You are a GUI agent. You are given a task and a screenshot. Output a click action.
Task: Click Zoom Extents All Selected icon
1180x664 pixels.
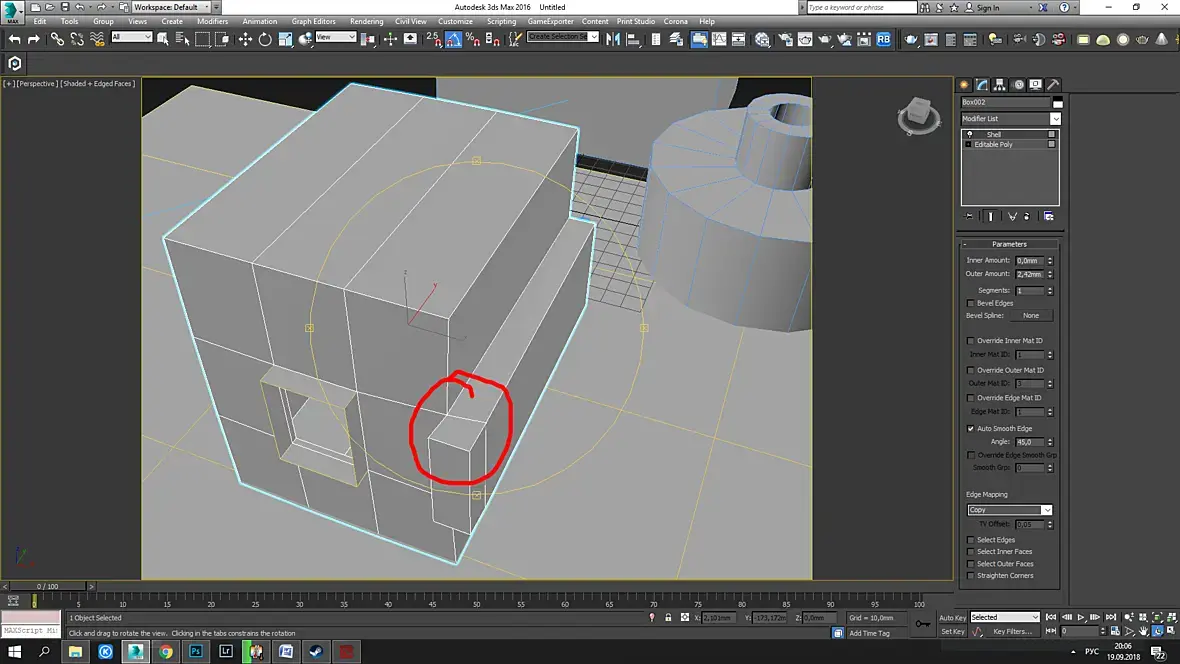(1172, 617)
